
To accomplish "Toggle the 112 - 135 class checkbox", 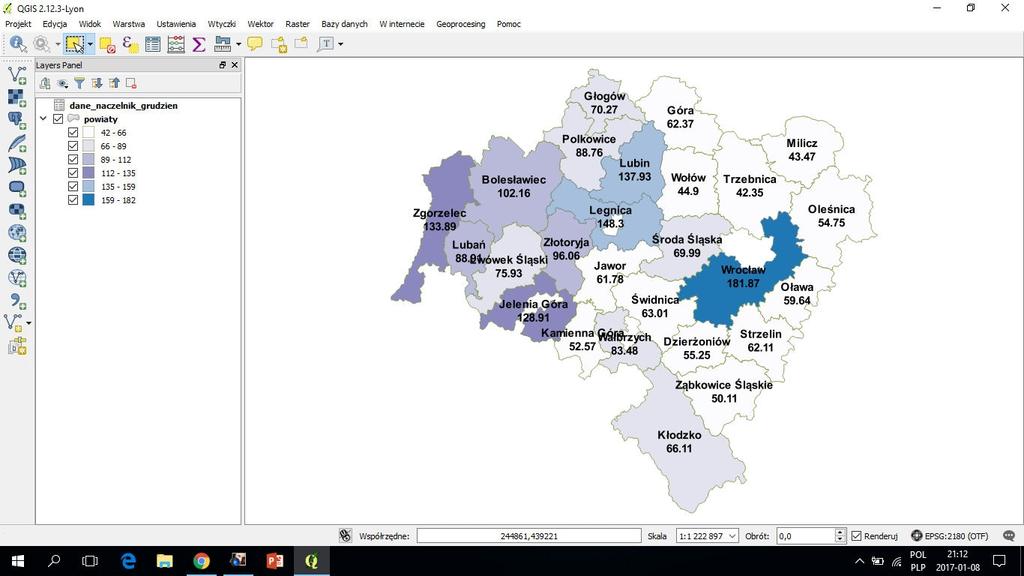I will coord(73,173).
